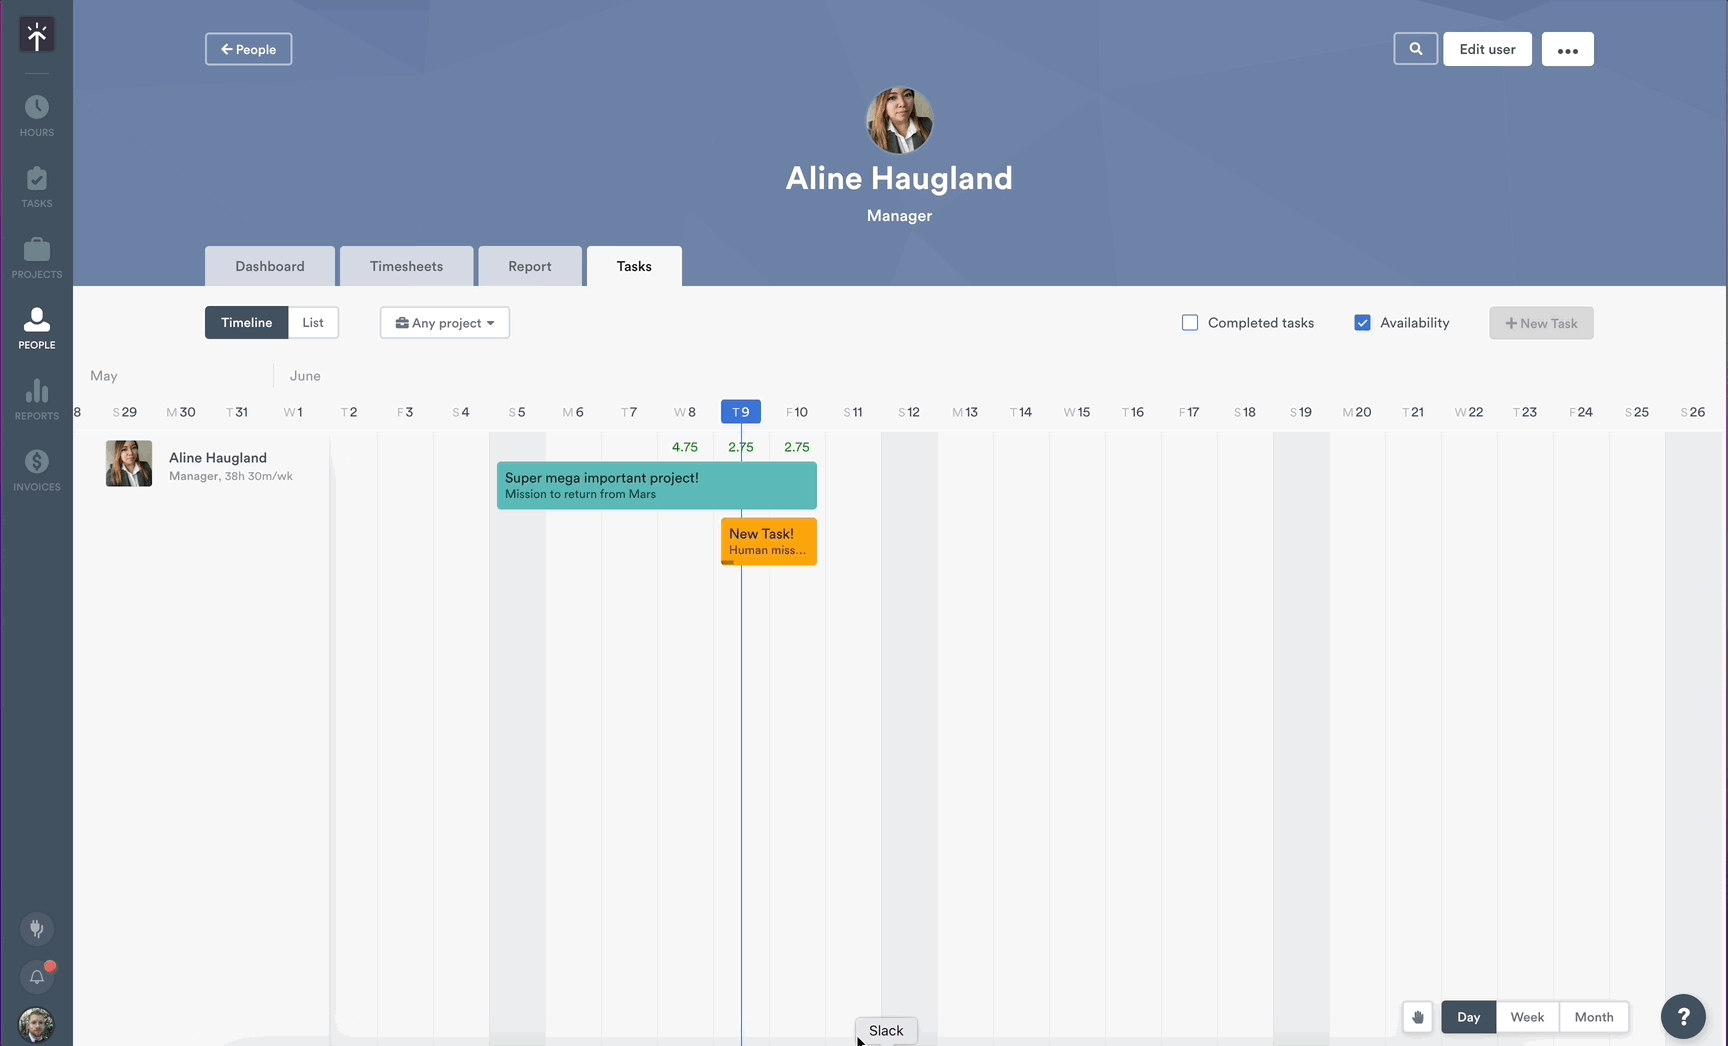
Task: Disable the Availability checkbox
Action: pyautogui.click(x=1362, y=322)
